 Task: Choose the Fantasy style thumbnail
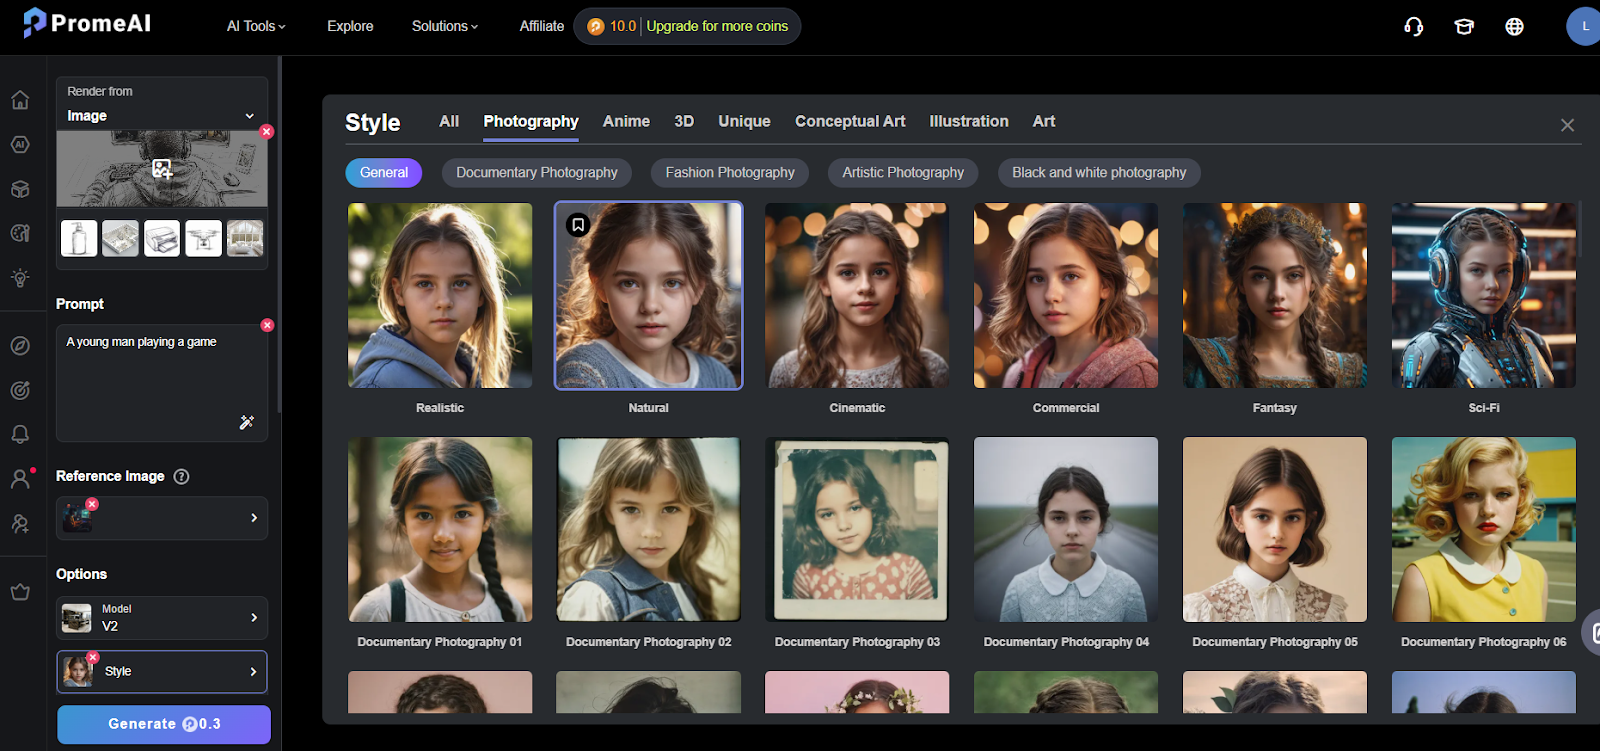coord(1275,296)
